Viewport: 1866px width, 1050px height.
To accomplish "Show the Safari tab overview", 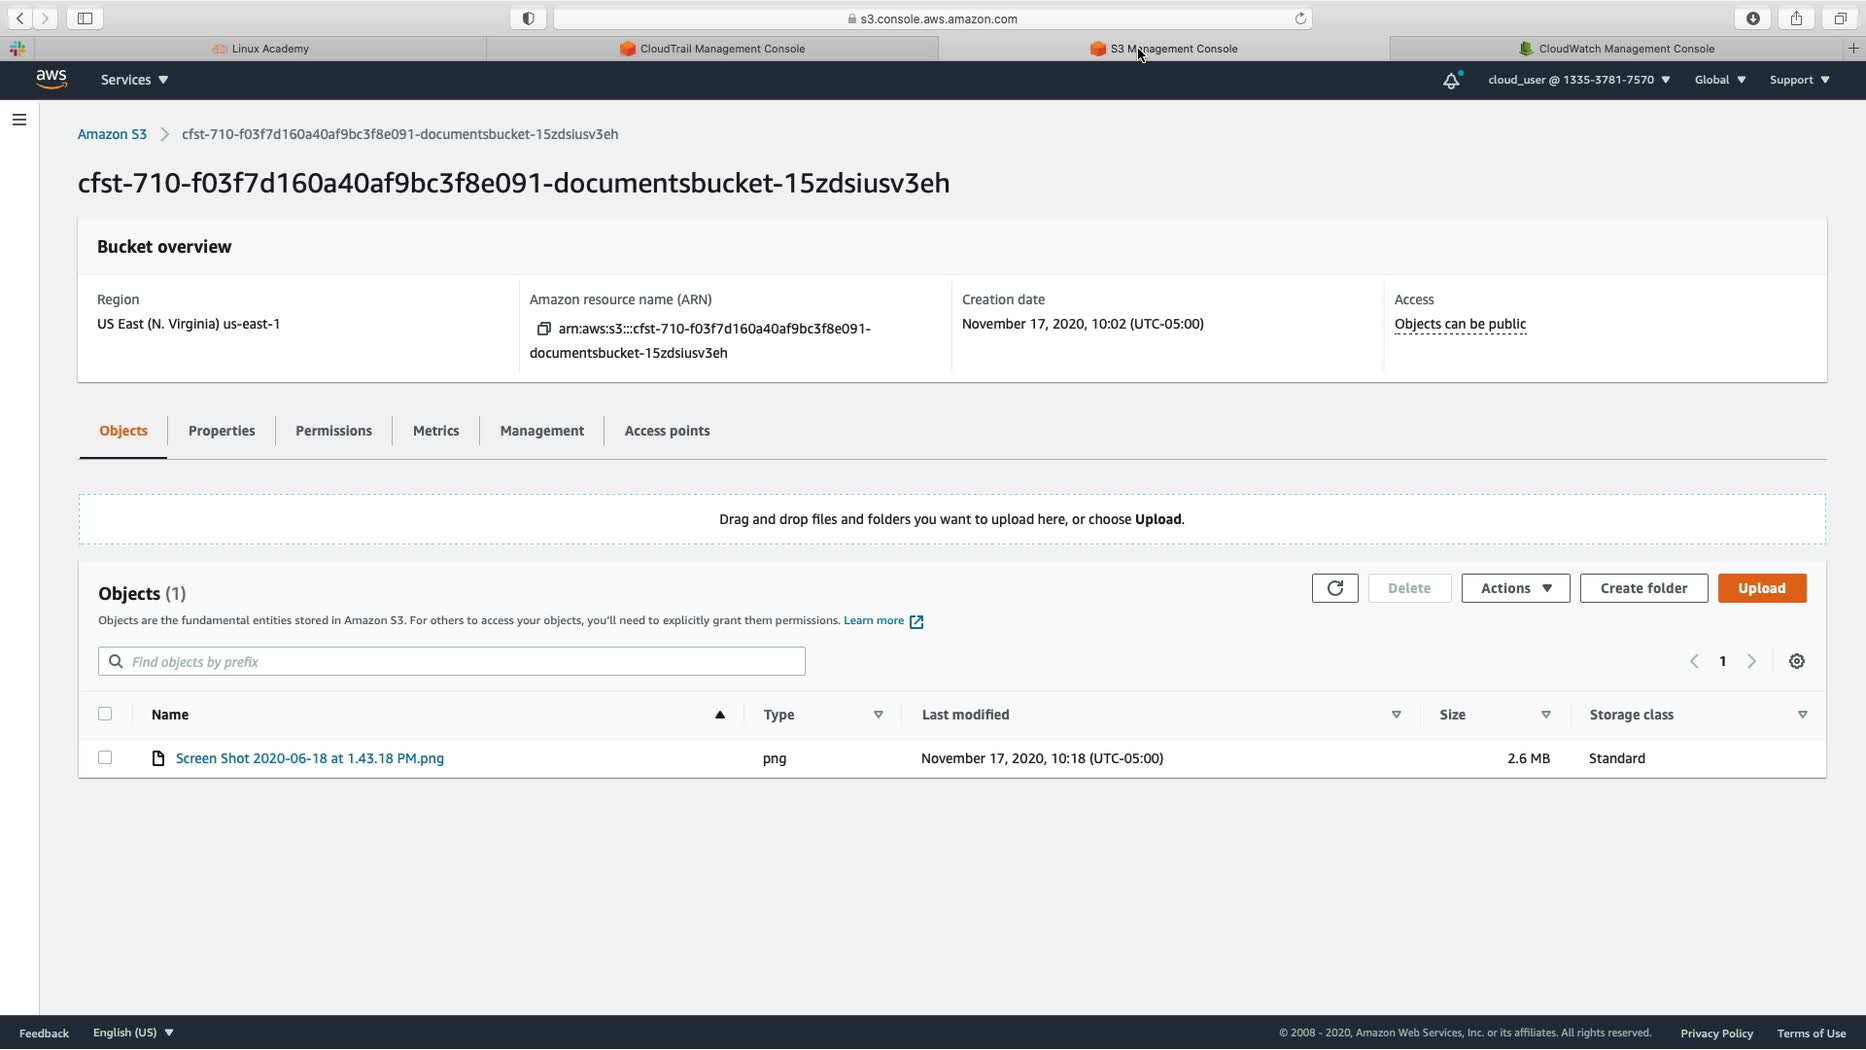I will [1840, 18].
